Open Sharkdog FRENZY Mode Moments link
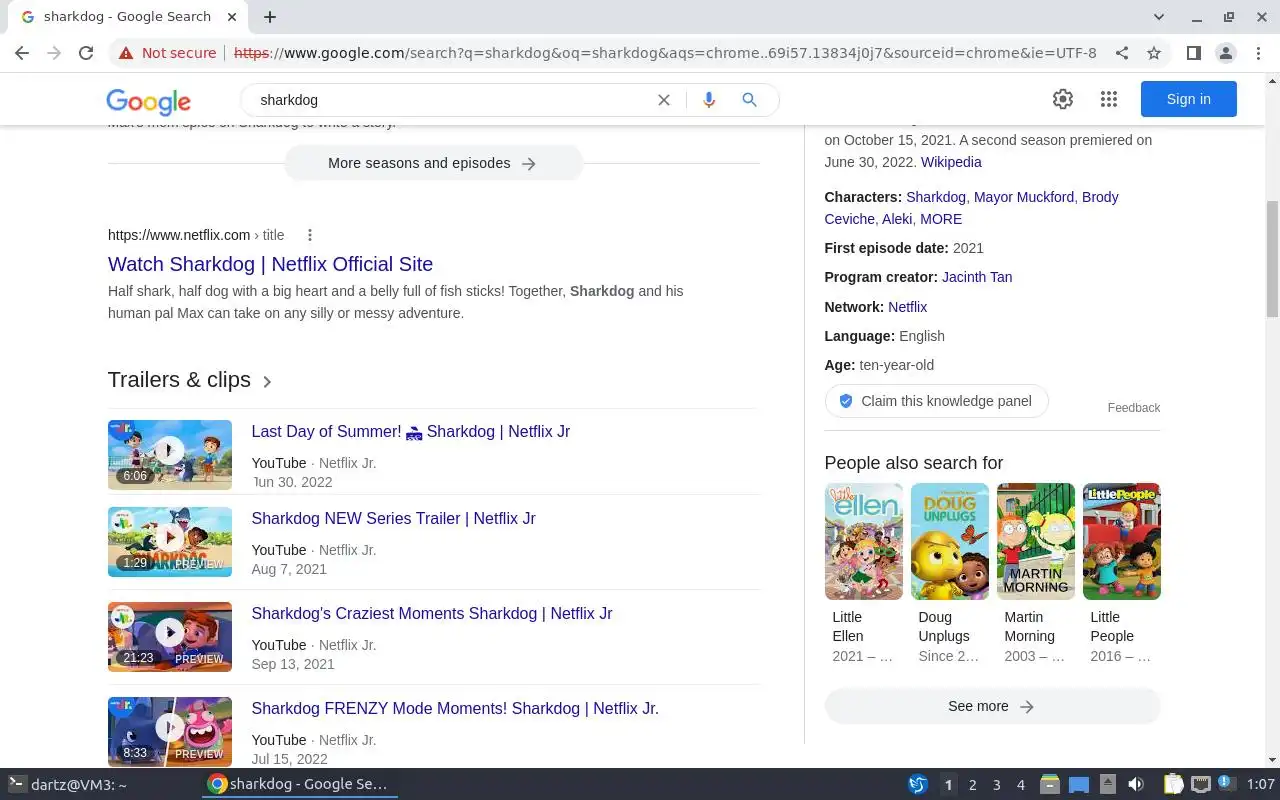1280x800 pixels. pyautogui.click(x=455, y=708)
